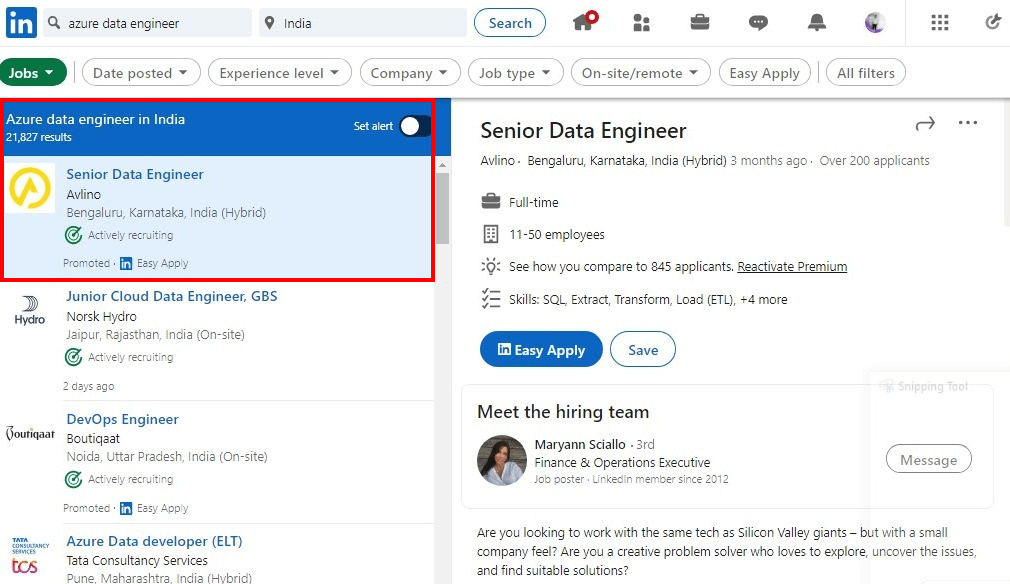Viewport: 1010px width, 584px height.
Task: Expand the On-site/remote filter
Action: 641,73
